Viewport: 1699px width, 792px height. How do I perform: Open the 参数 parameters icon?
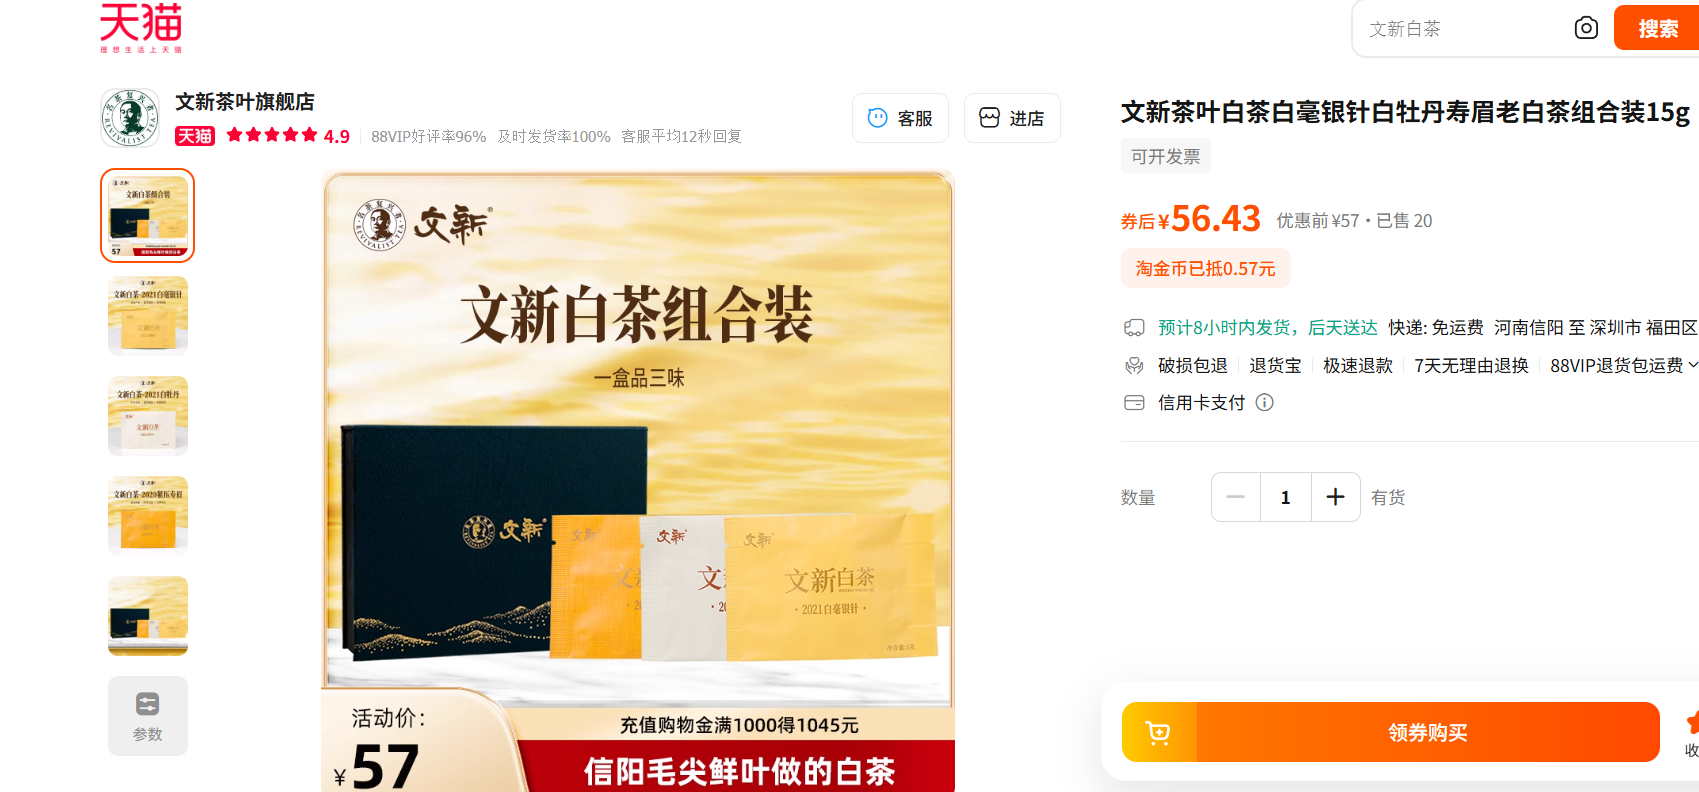tap(148, 716)
